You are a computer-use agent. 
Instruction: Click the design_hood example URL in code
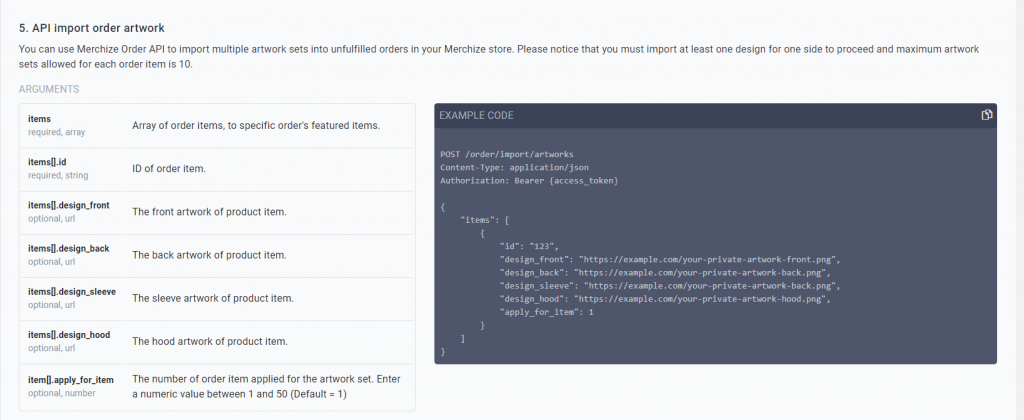[x=702, y=299]
